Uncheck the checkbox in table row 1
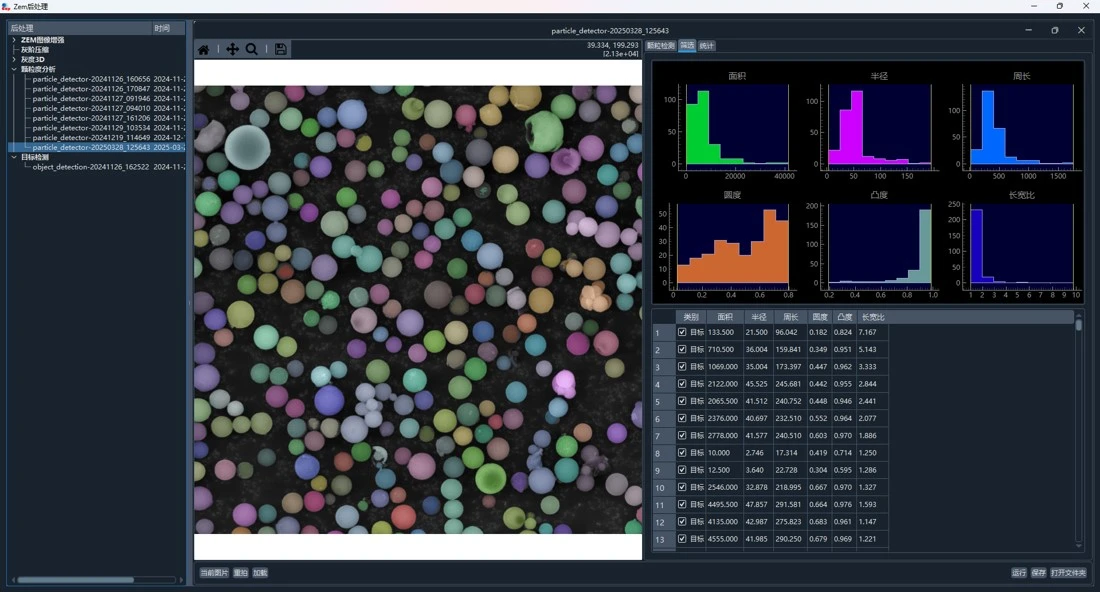Screen dimensions: 1100x592 tap(682, 333)
